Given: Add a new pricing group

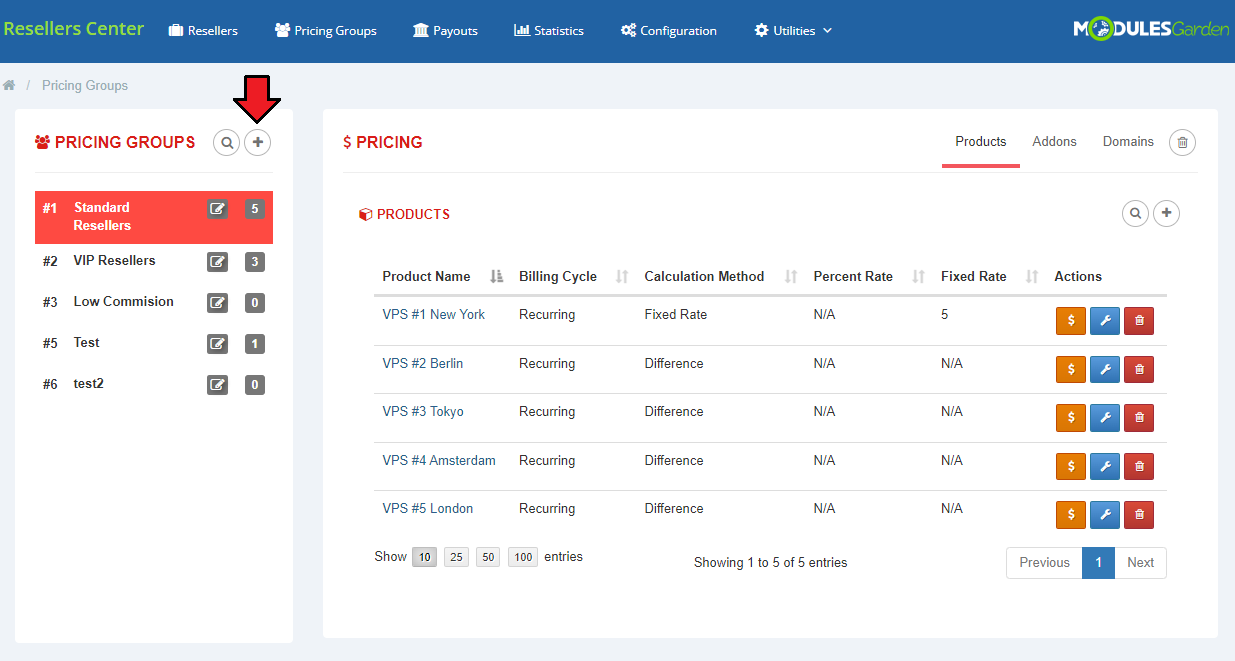Looking at the screenshot, I should 258,143.
